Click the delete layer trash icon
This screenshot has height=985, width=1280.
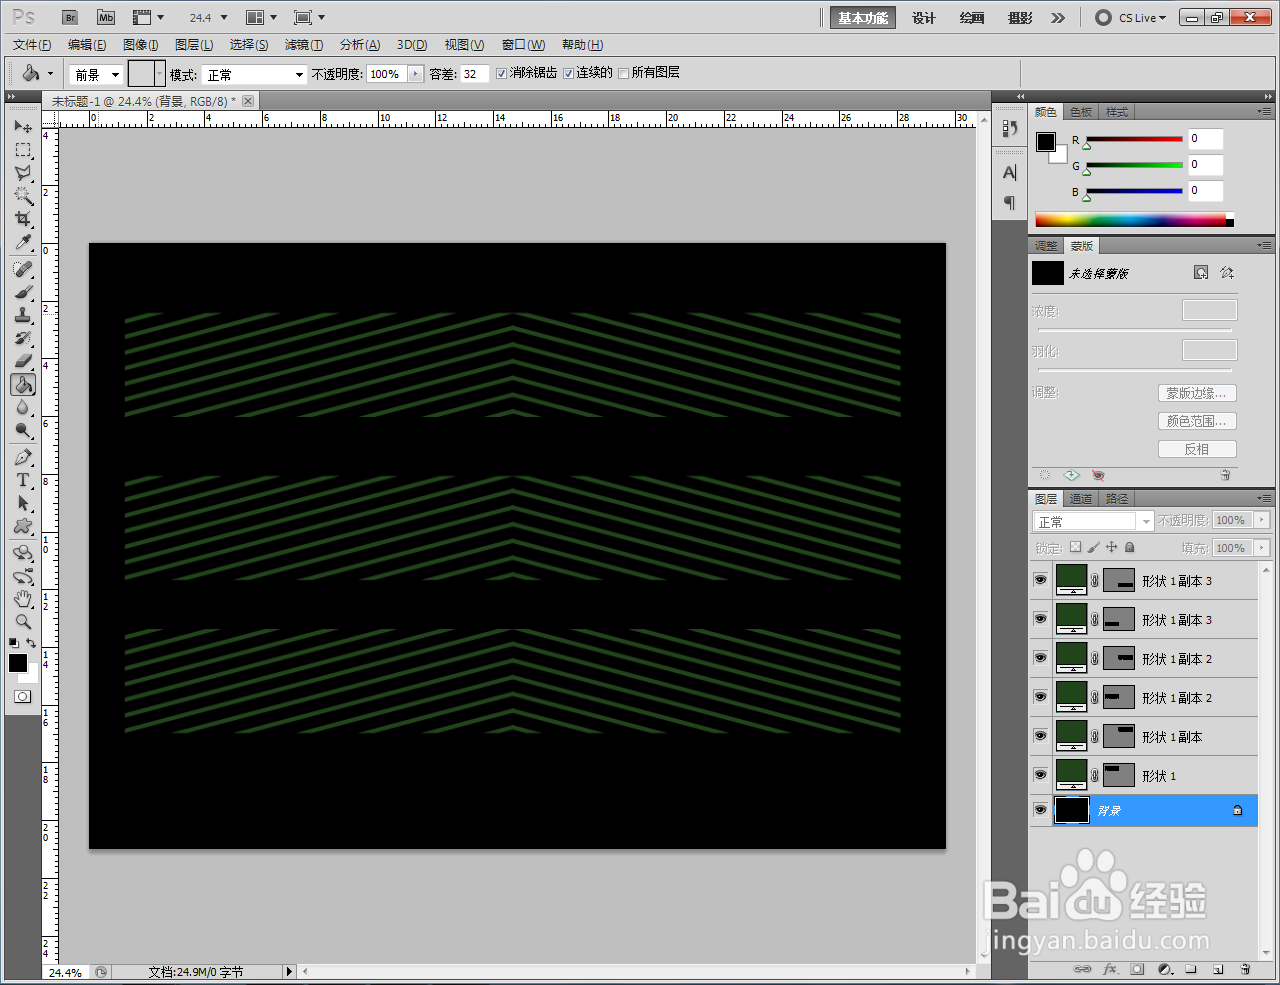coord(1245,969)
